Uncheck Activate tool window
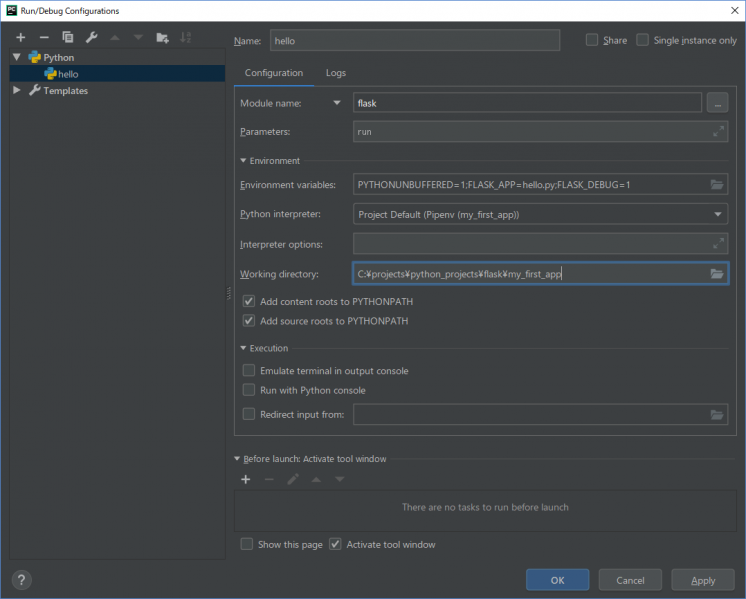Screen dimensions: 746x599 [335, 544]
